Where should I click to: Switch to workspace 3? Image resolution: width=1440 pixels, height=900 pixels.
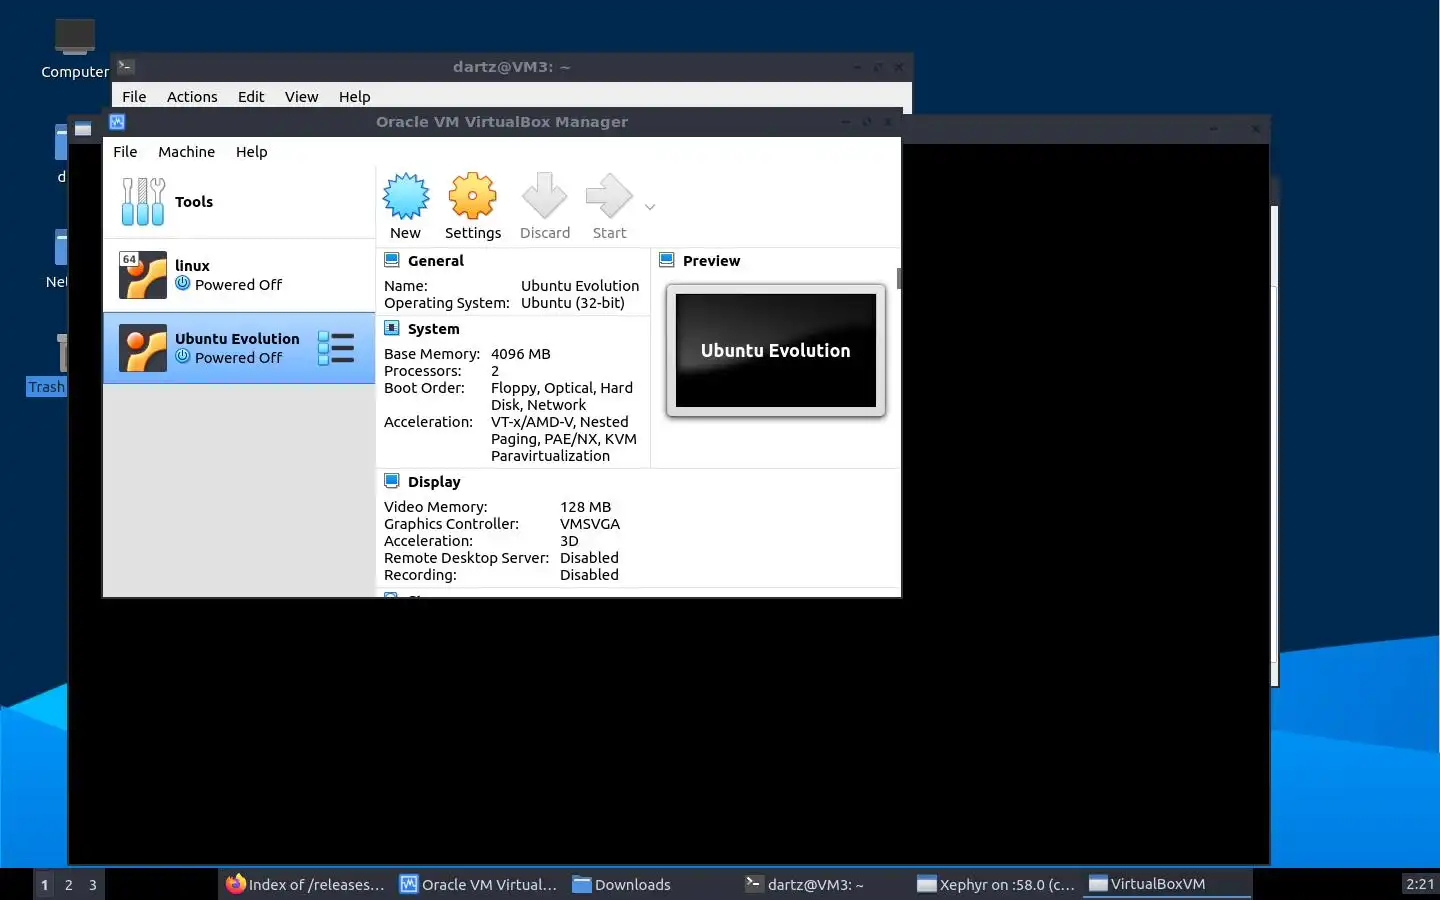[92, 885]
